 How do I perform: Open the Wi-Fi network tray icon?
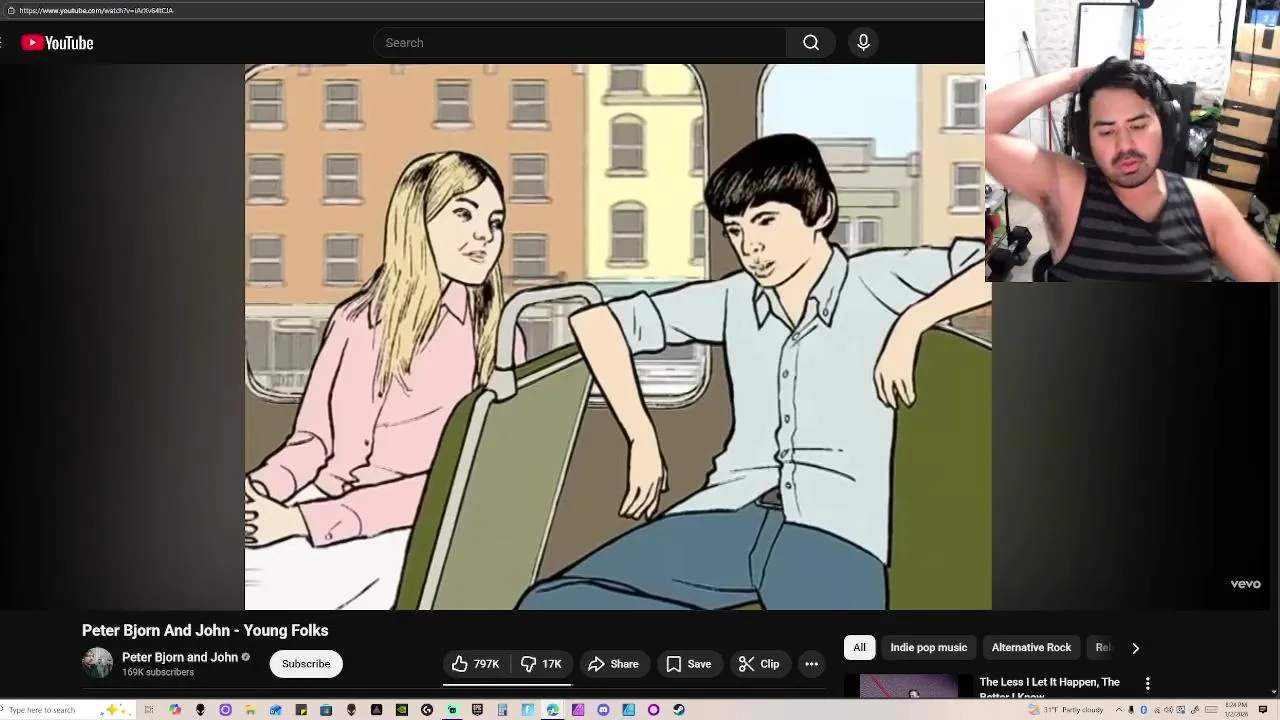click(x=1157, y=710)
